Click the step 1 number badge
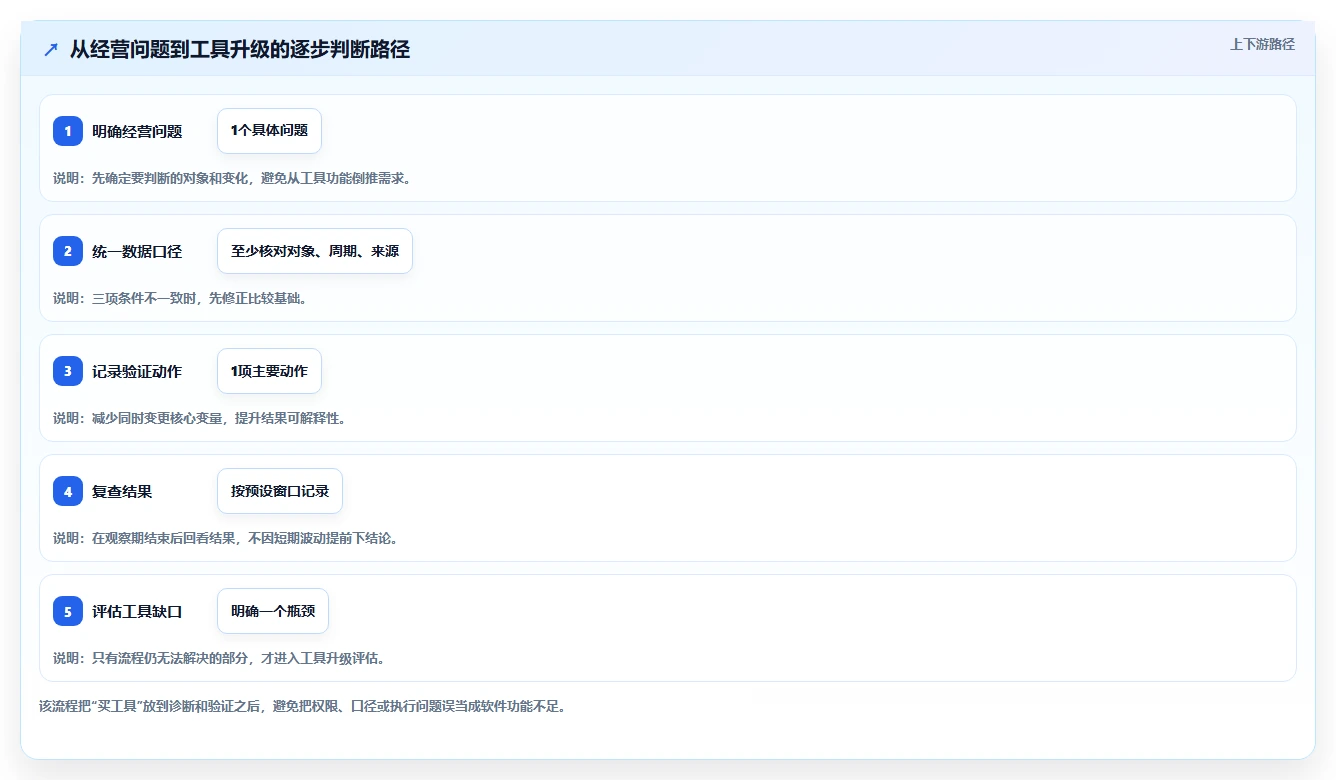Image resolution: width=1336 pixels, height=780 pixels. (68, 131)
